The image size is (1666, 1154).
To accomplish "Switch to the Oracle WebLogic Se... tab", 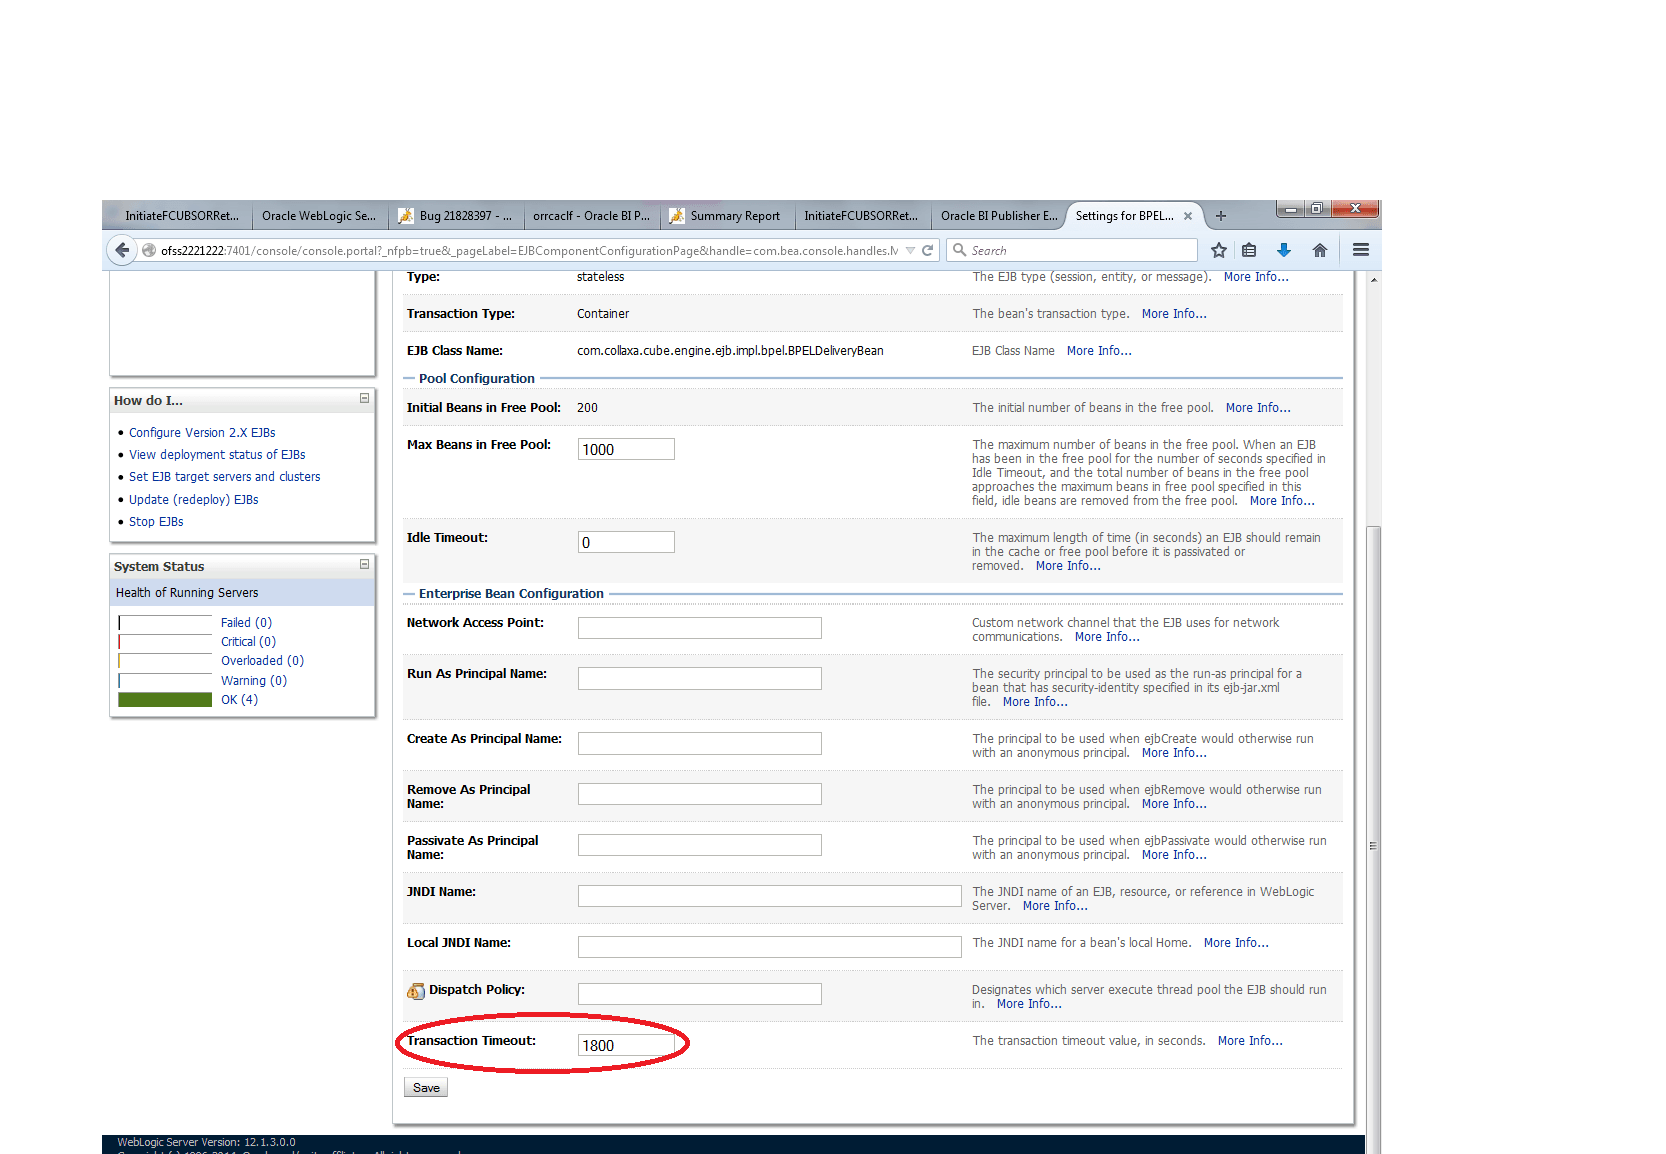I will [319, 216].
